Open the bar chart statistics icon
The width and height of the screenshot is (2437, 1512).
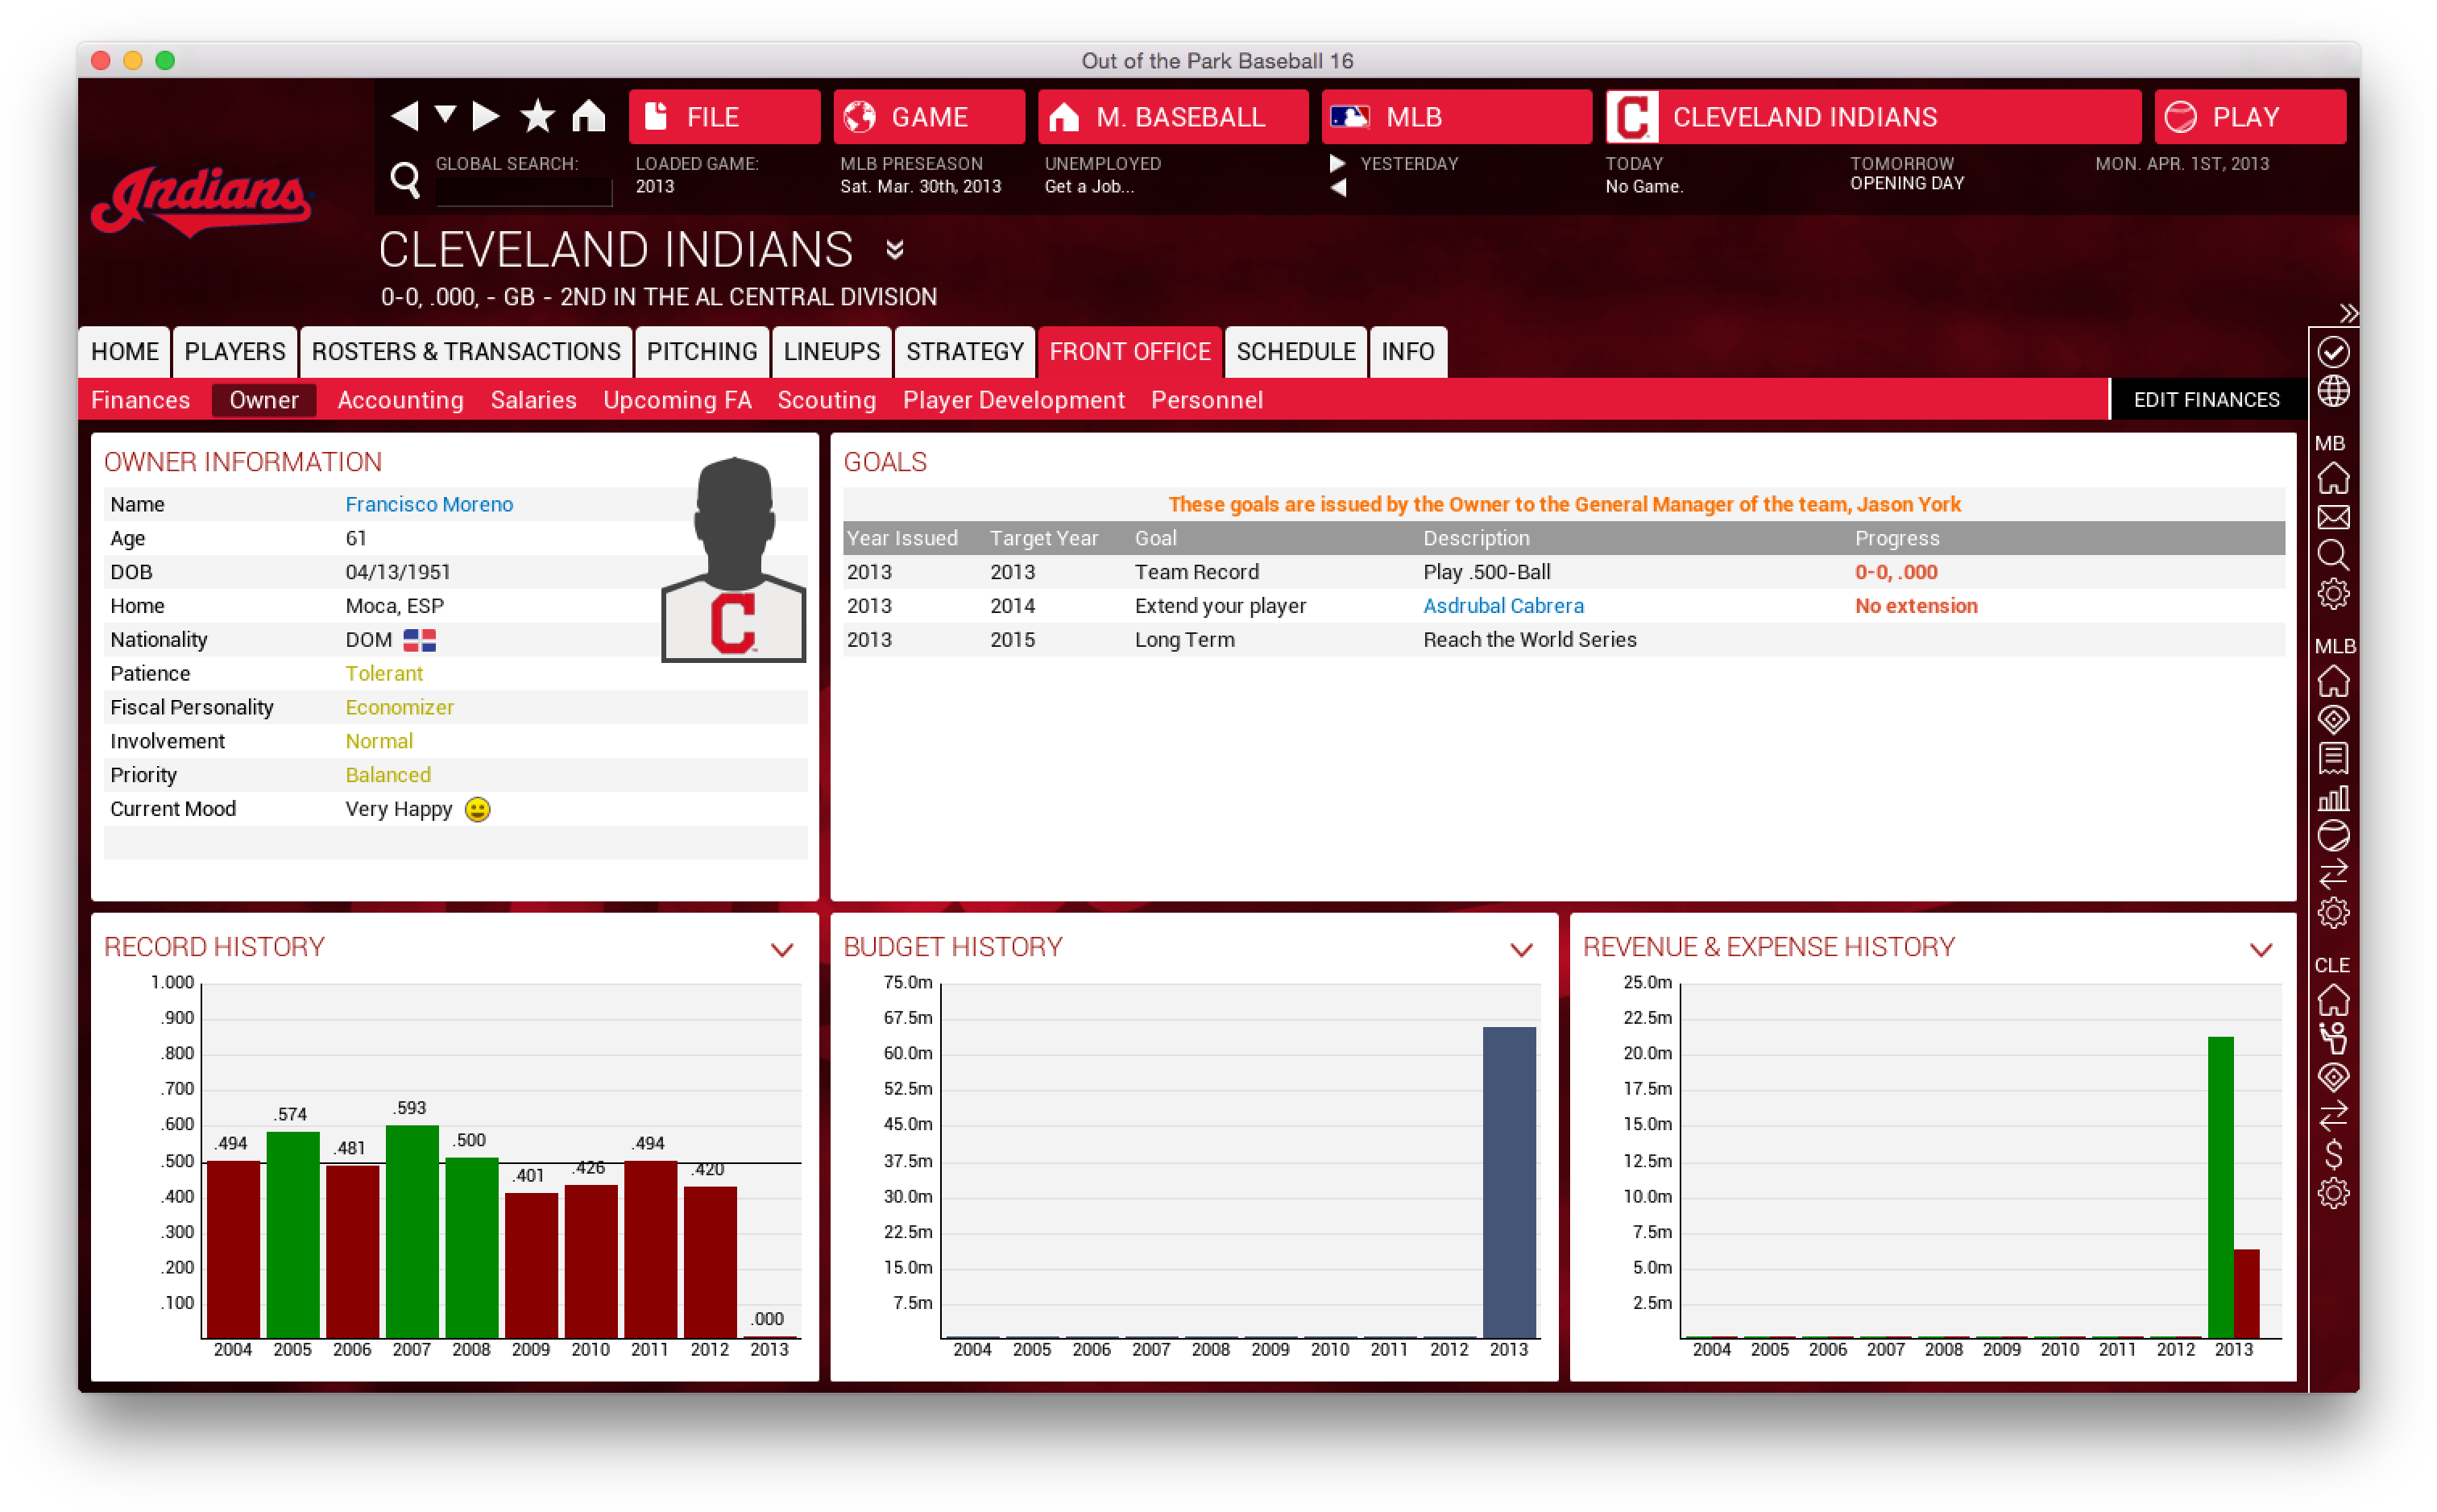[2332, 798]
